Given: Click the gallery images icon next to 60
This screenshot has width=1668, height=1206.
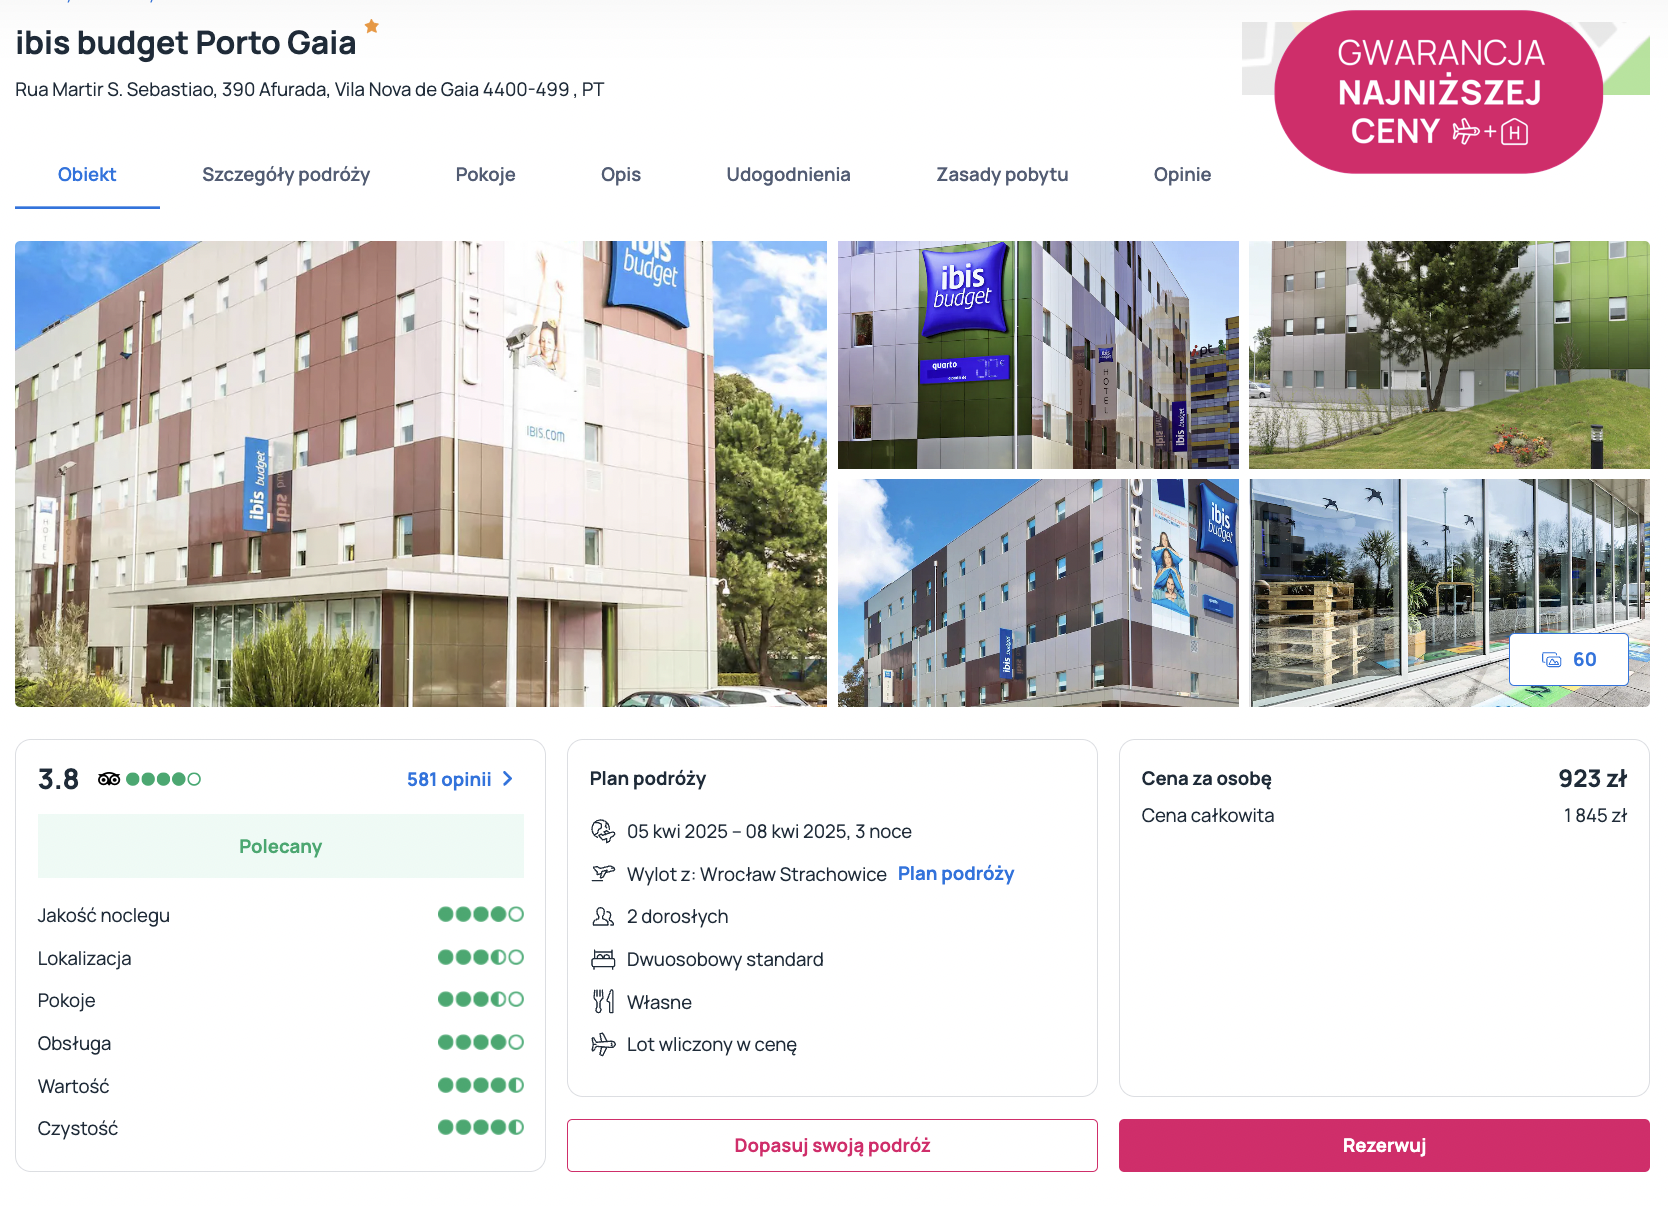Looking at the screenshot, I should click(x=1551, y=660).
